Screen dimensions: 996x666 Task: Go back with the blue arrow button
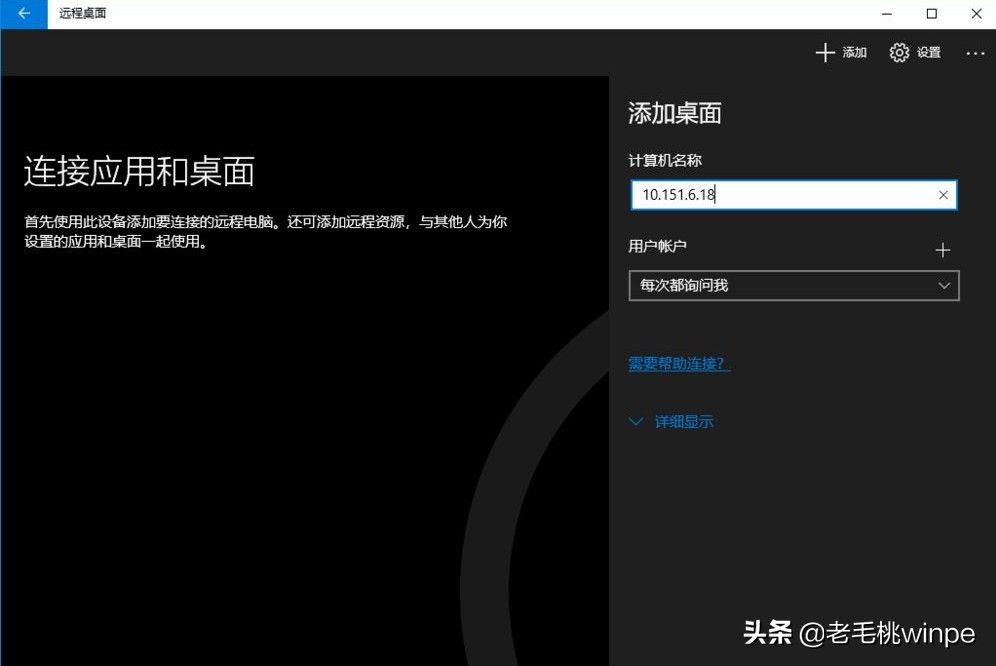(x=24, y=14)
